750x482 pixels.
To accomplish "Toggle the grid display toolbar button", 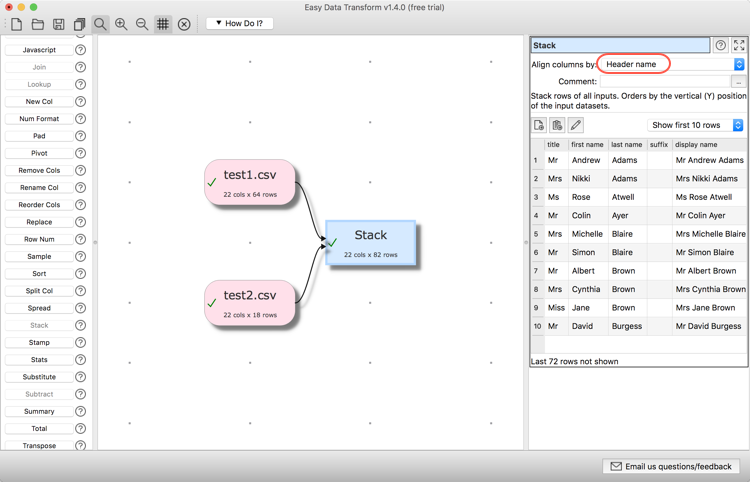I will pos(163,24).
